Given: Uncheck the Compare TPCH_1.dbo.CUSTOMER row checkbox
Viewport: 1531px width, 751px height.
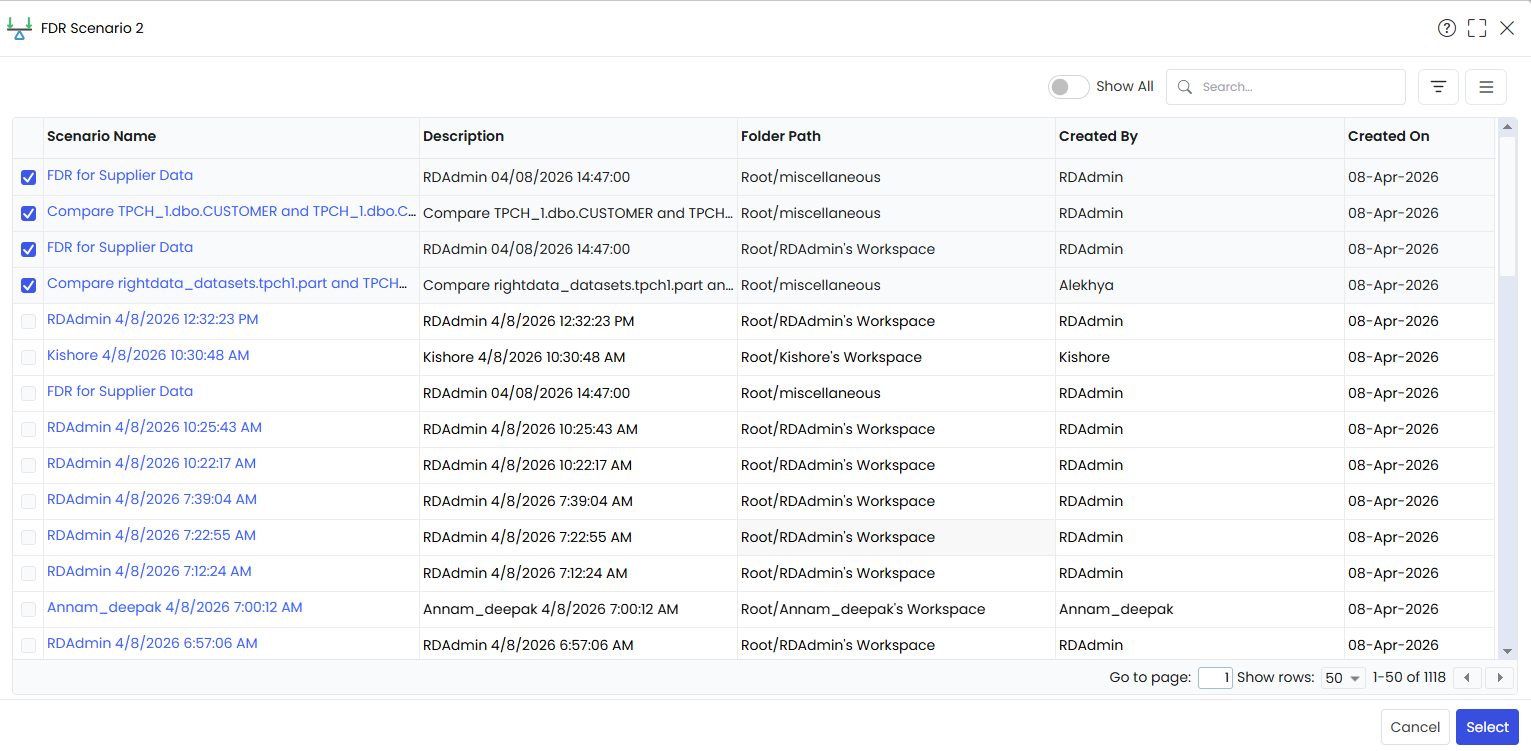Looking at the screenshot, I should 28,213.
